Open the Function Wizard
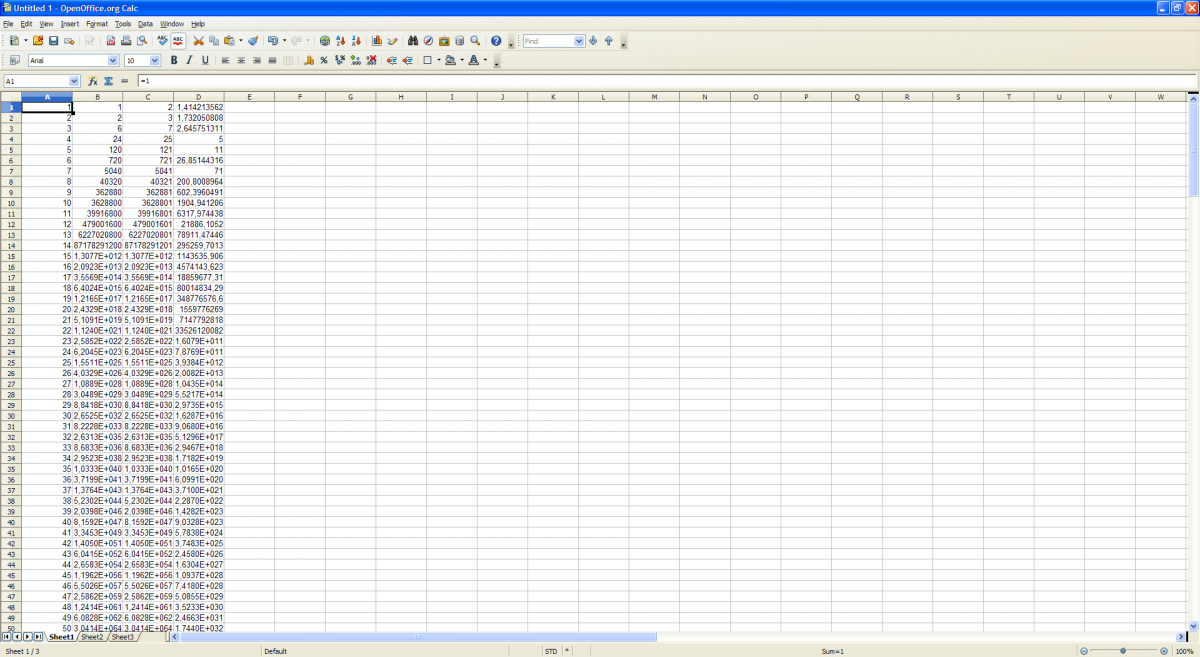Screen dimensions: 1200x657 click(x=93, y=81)
